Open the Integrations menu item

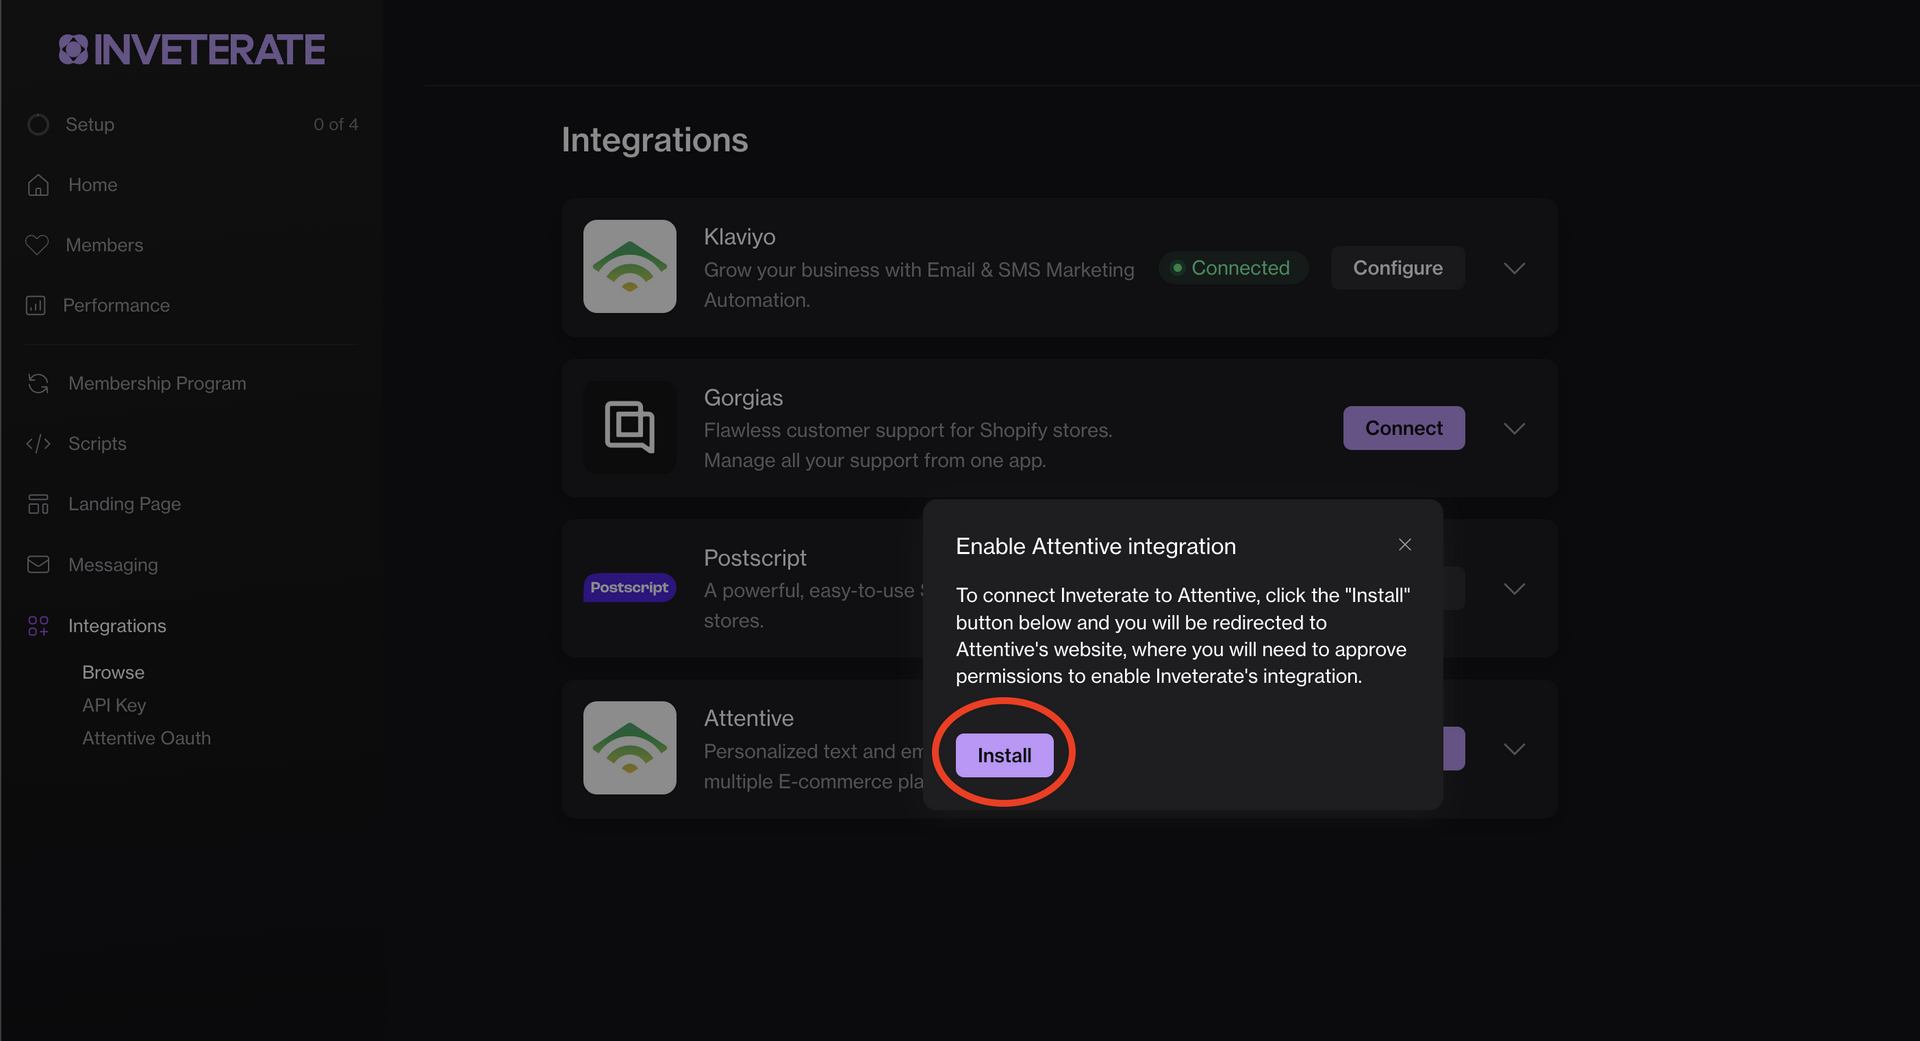click(117, 626)
